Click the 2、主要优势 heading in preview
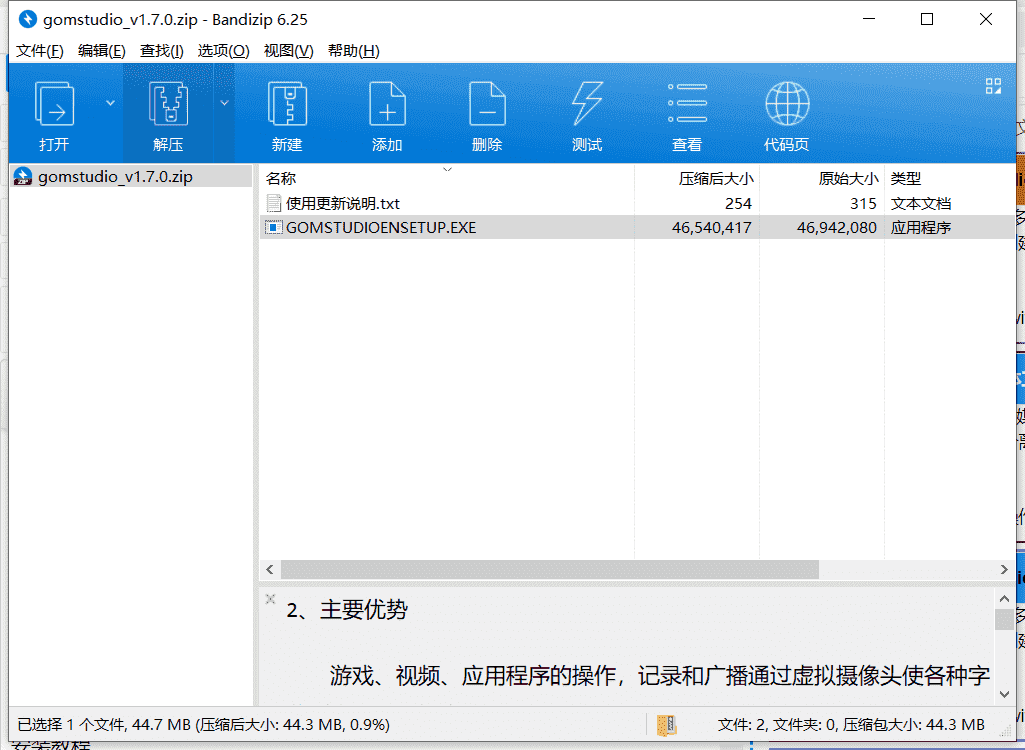1025x750 pixels. coord(346,610)
